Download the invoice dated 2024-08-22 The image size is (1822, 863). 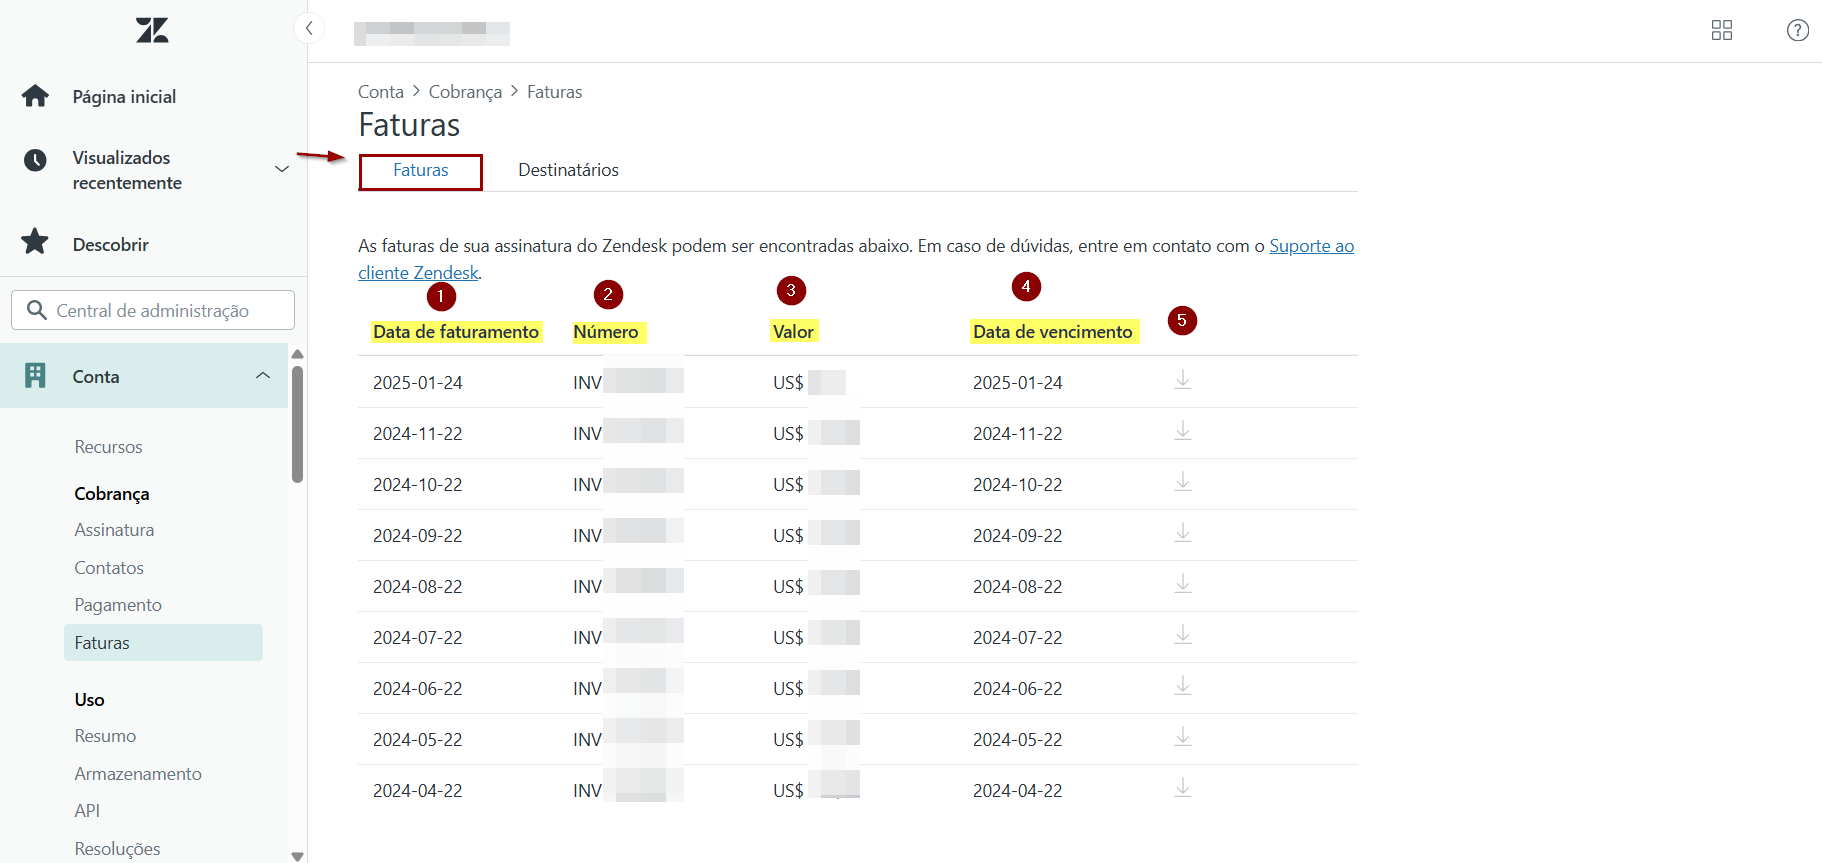click(x=1182, y=585)
